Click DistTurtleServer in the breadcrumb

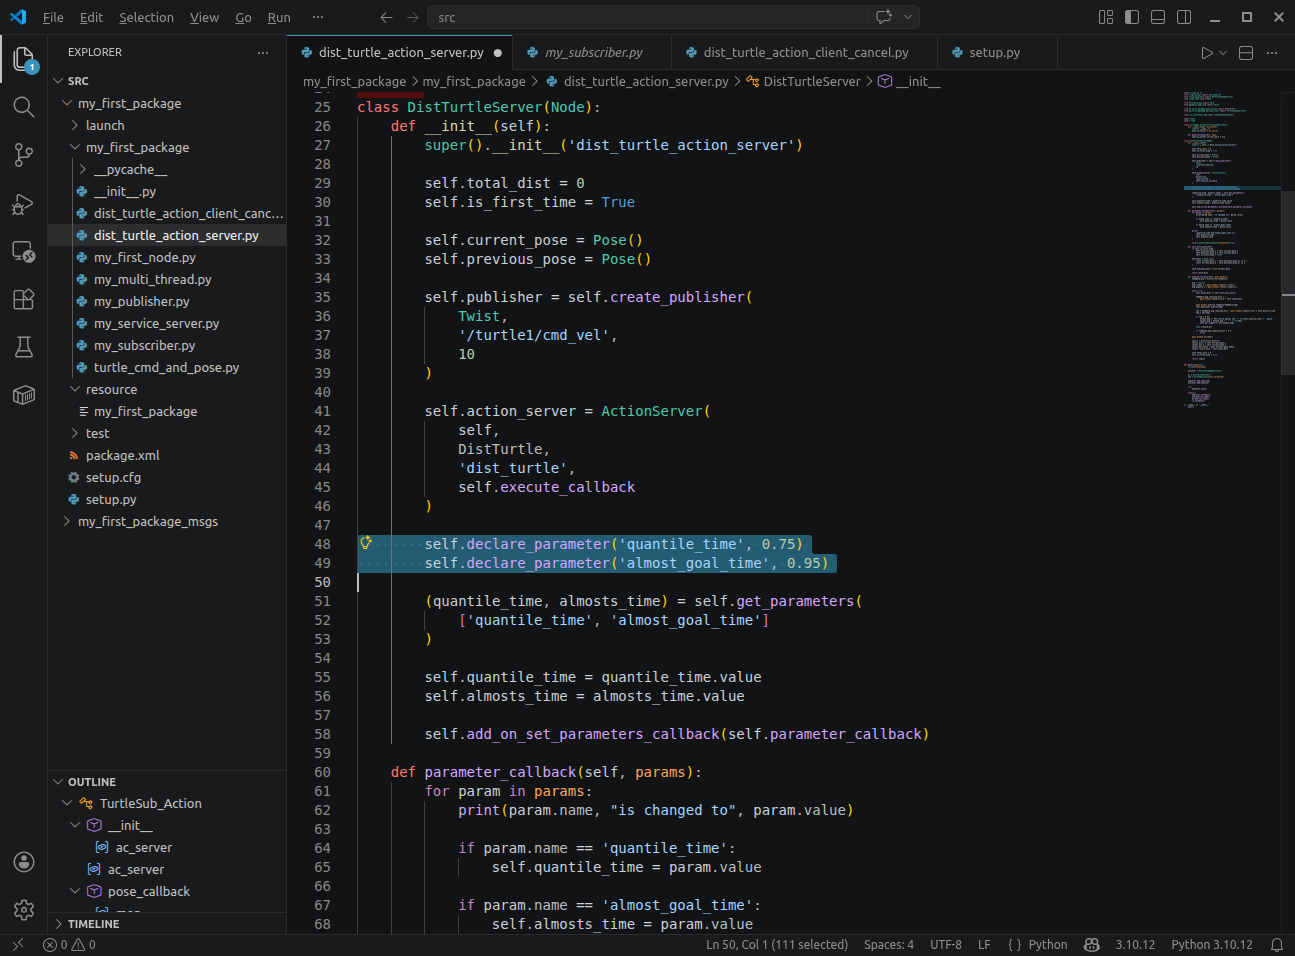(811, 82)
